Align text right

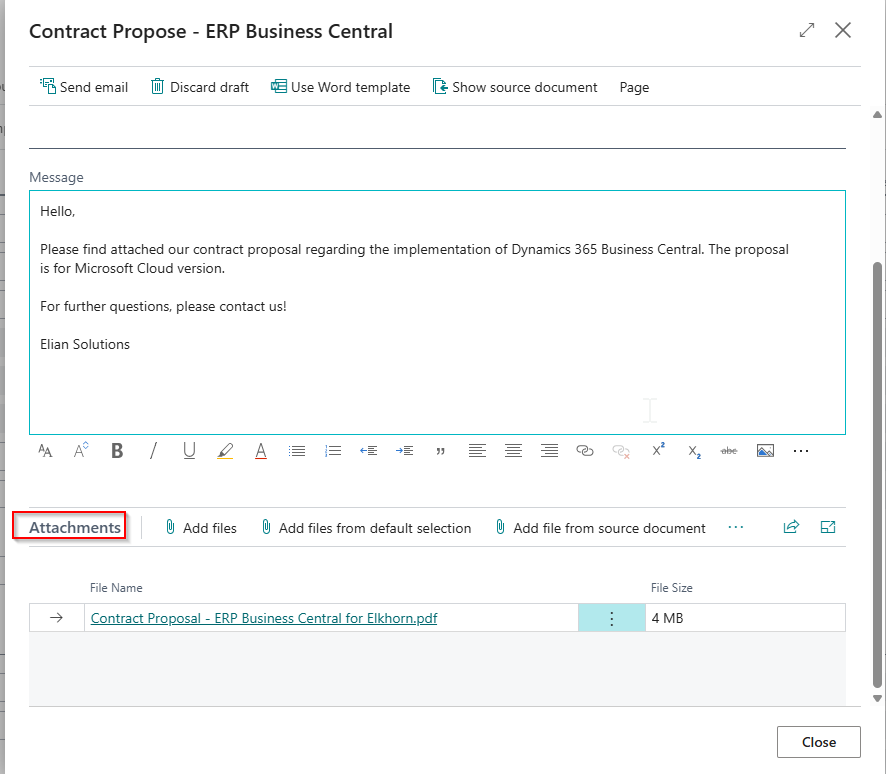tap(549, 451)
